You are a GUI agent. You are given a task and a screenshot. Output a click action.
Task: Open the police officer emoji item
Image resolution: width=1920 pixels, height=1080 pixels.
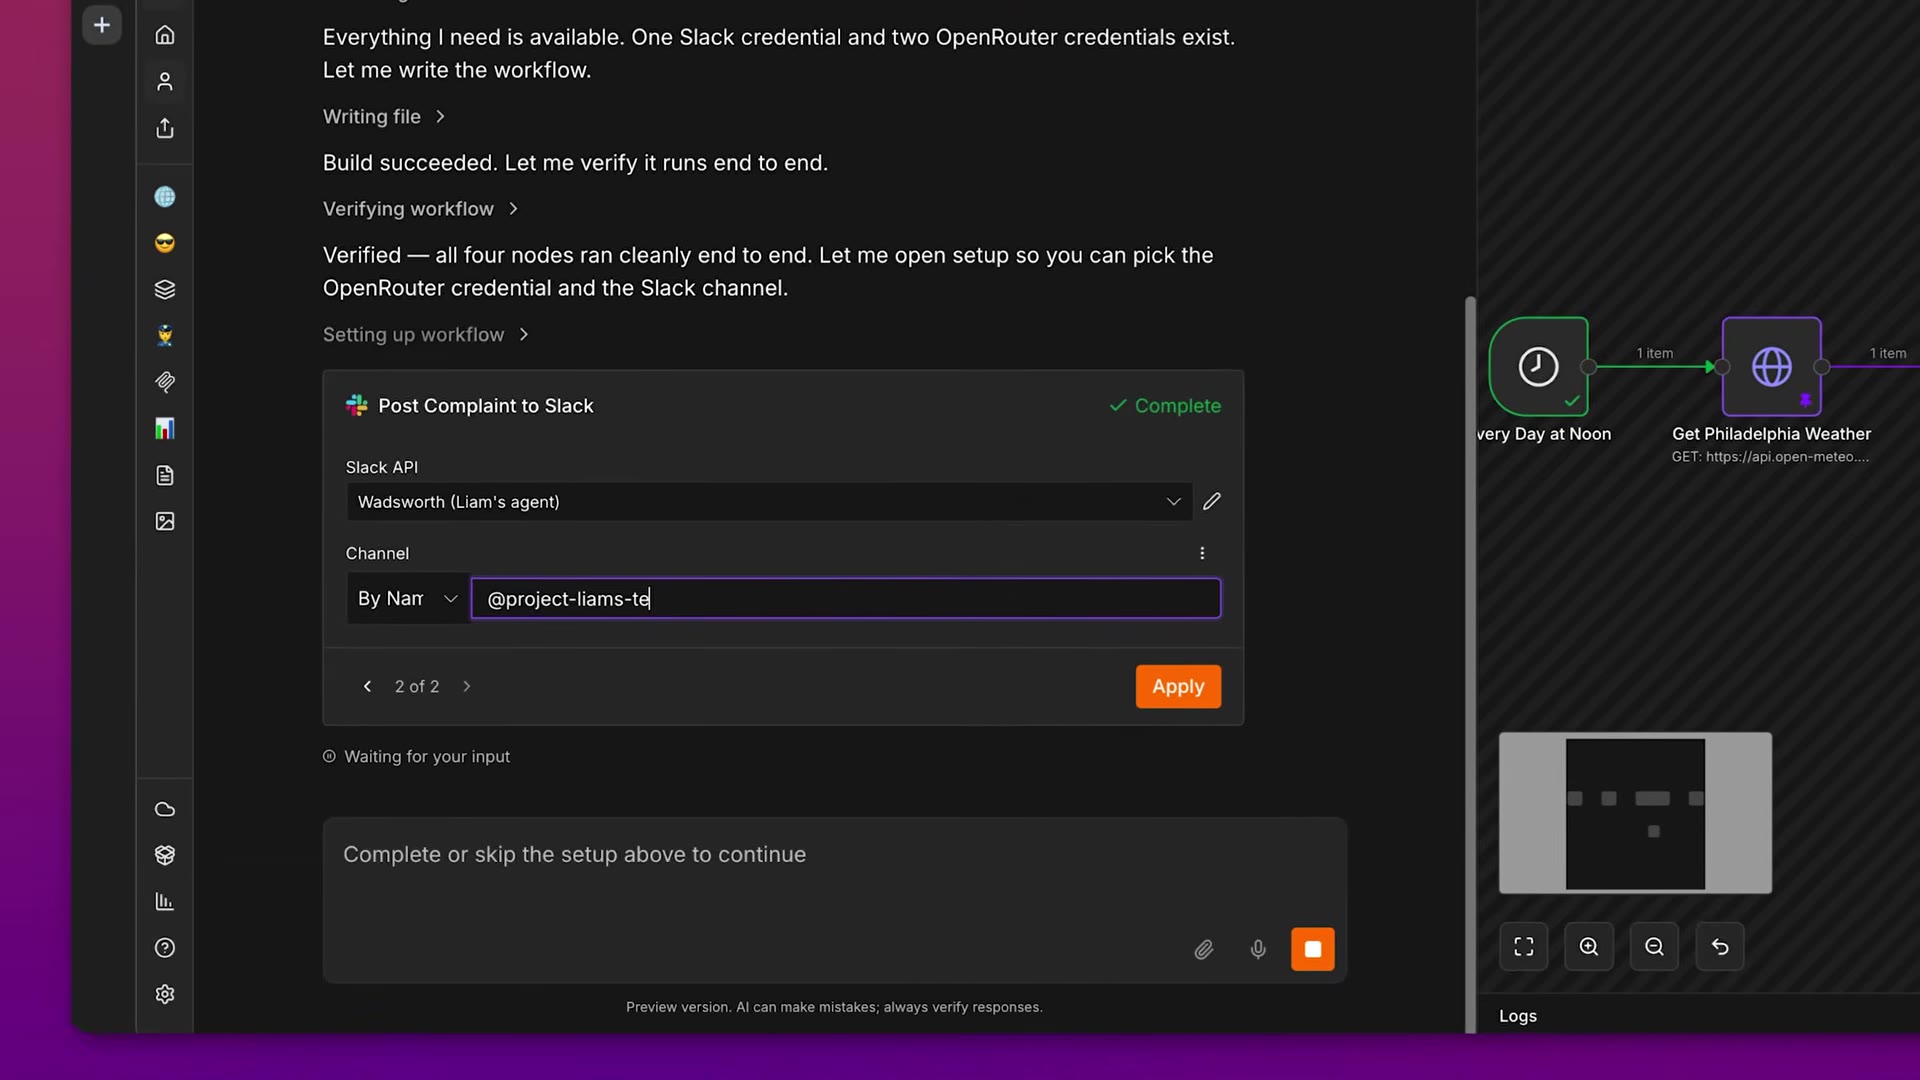click(165, 335)
